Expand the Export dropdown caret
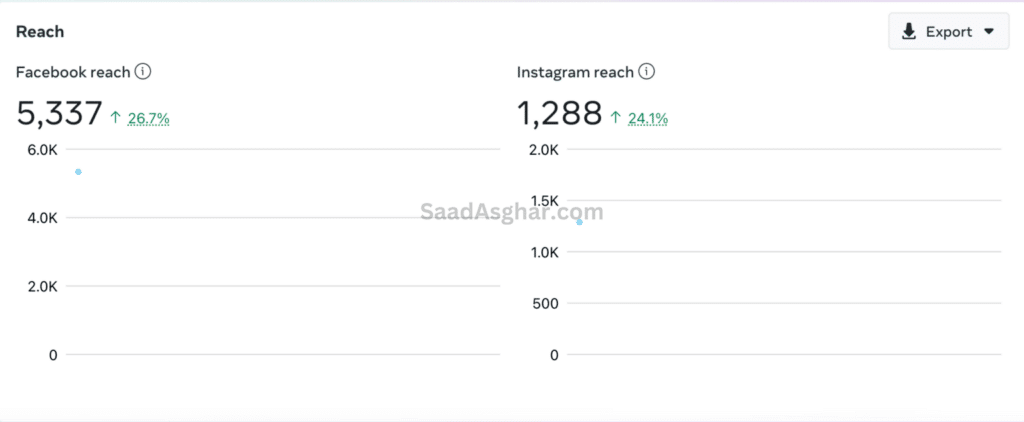This screenshot has height=422, width=1024. point(989,31)
